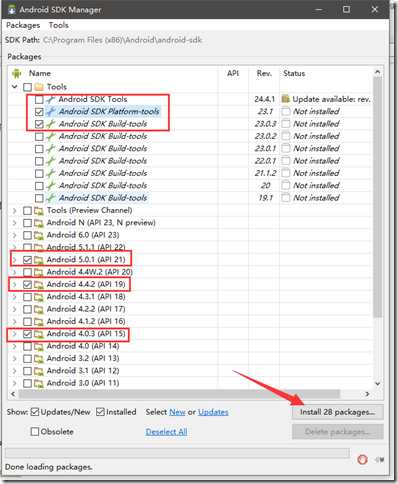The image size is (398, 484).
Task: Sort by the Rev. column header
Action: tap(264, 73)
